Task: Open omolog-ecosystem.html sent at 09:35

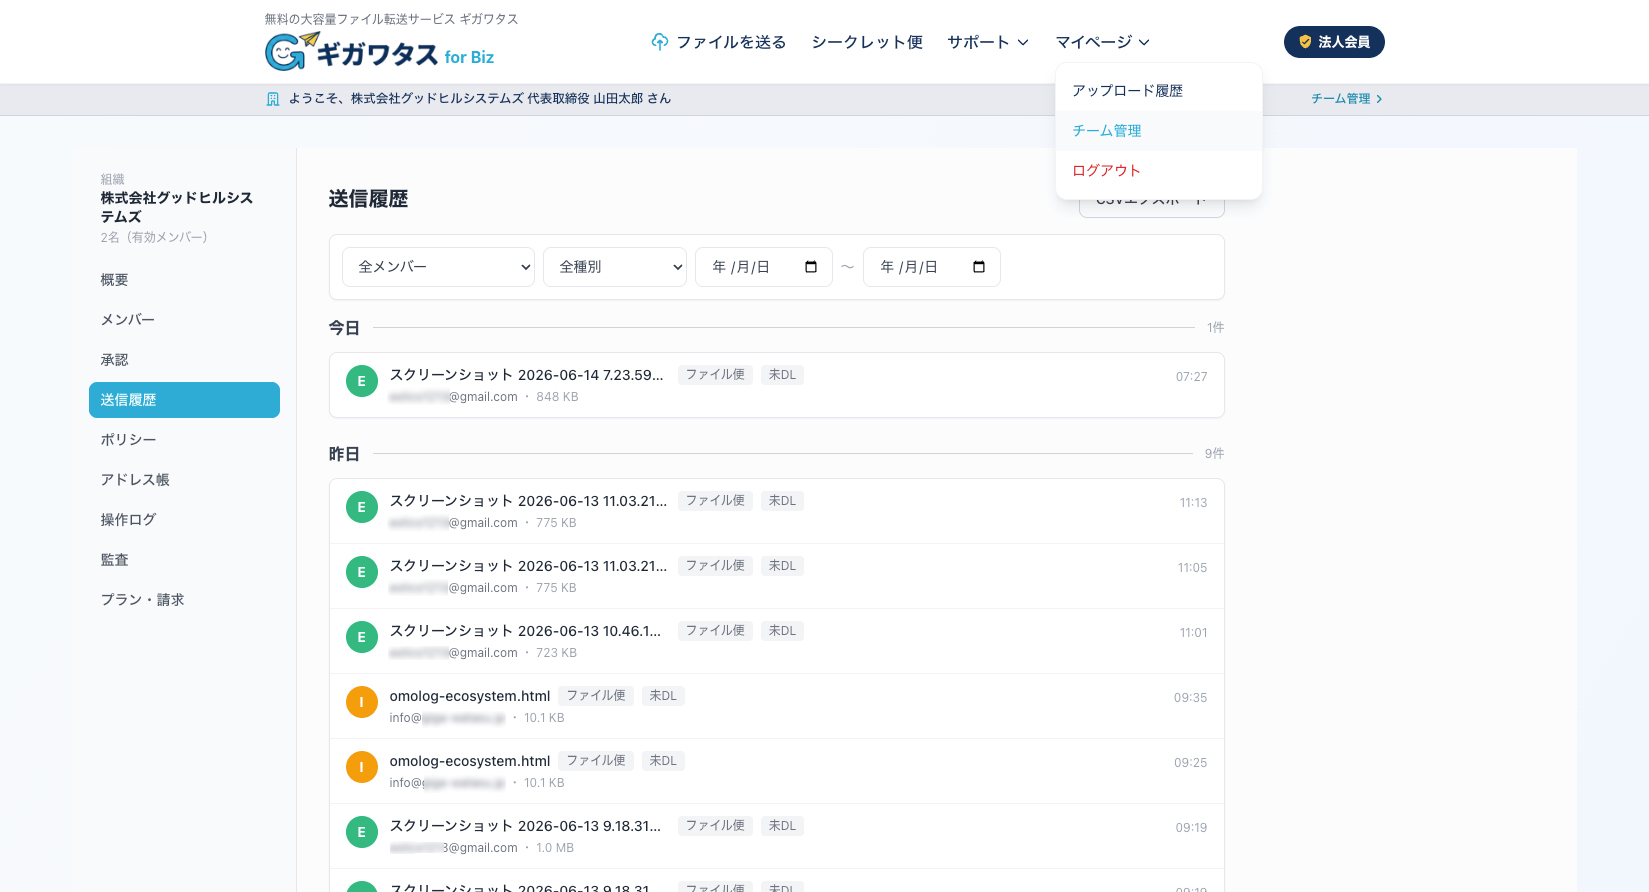Action: click(x=777, y=706)
